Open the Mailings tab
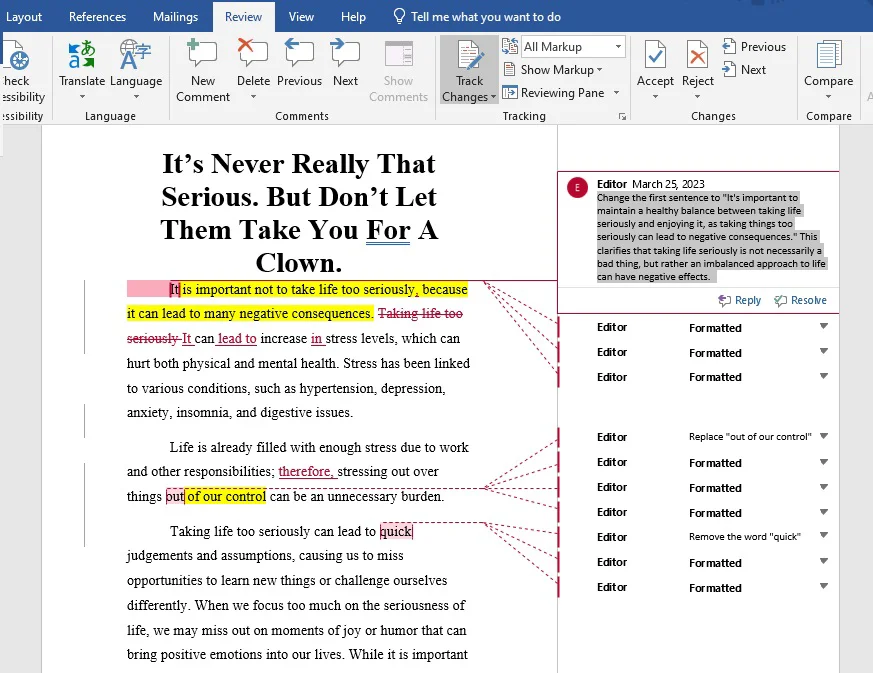873x673 pixels. pyautogui.click(x=175, y=17)
